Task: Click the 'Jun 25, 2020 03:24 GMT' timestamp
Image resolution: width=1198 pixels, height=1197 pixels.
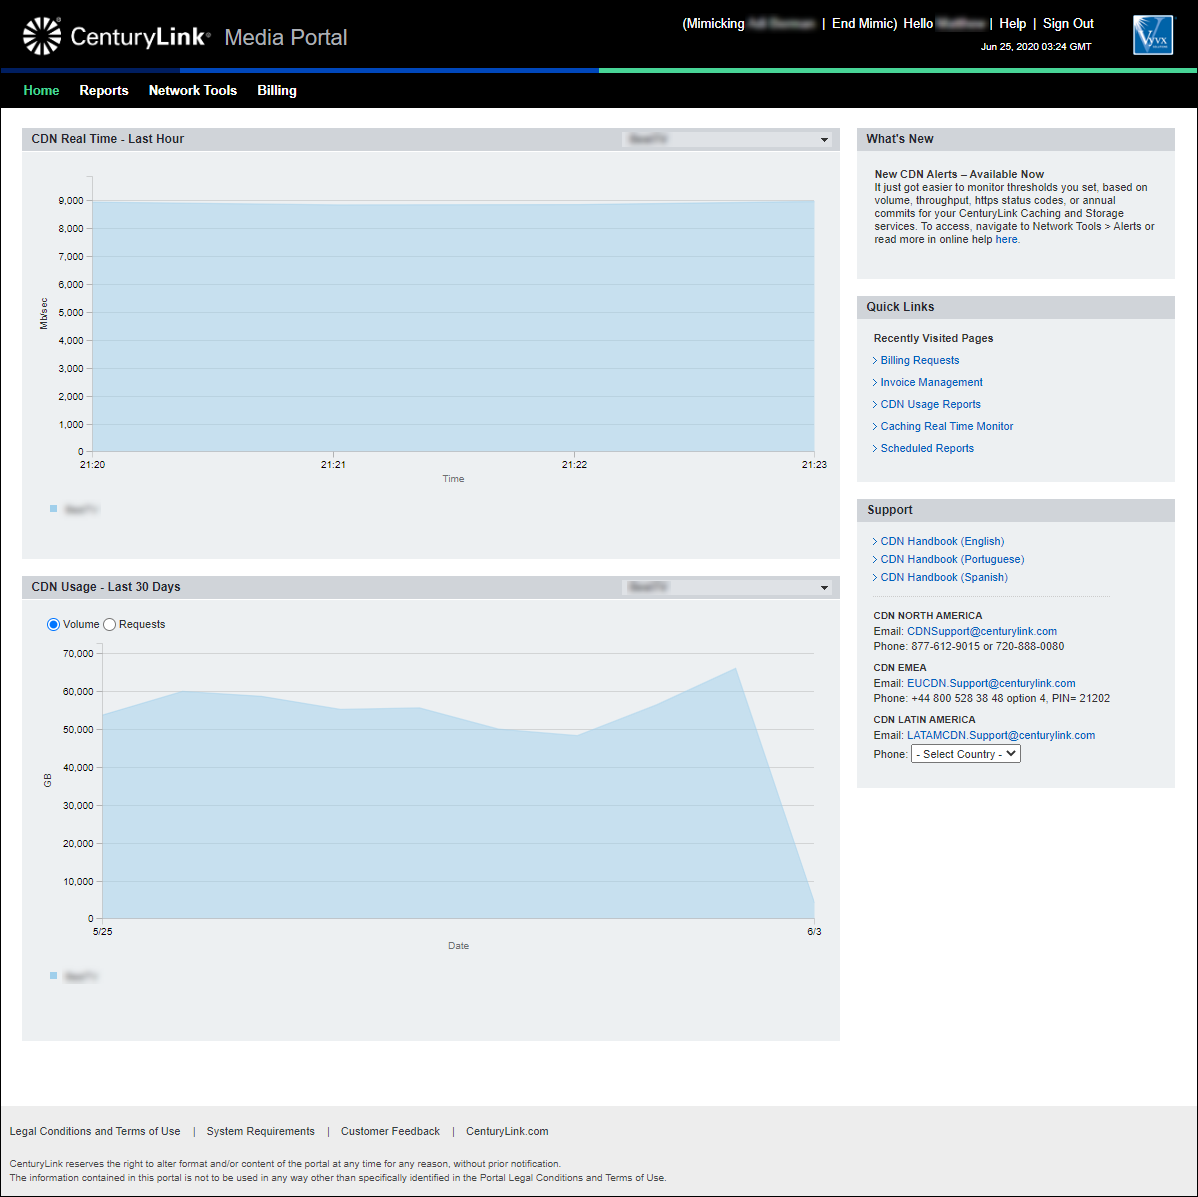Action: 1035,47
